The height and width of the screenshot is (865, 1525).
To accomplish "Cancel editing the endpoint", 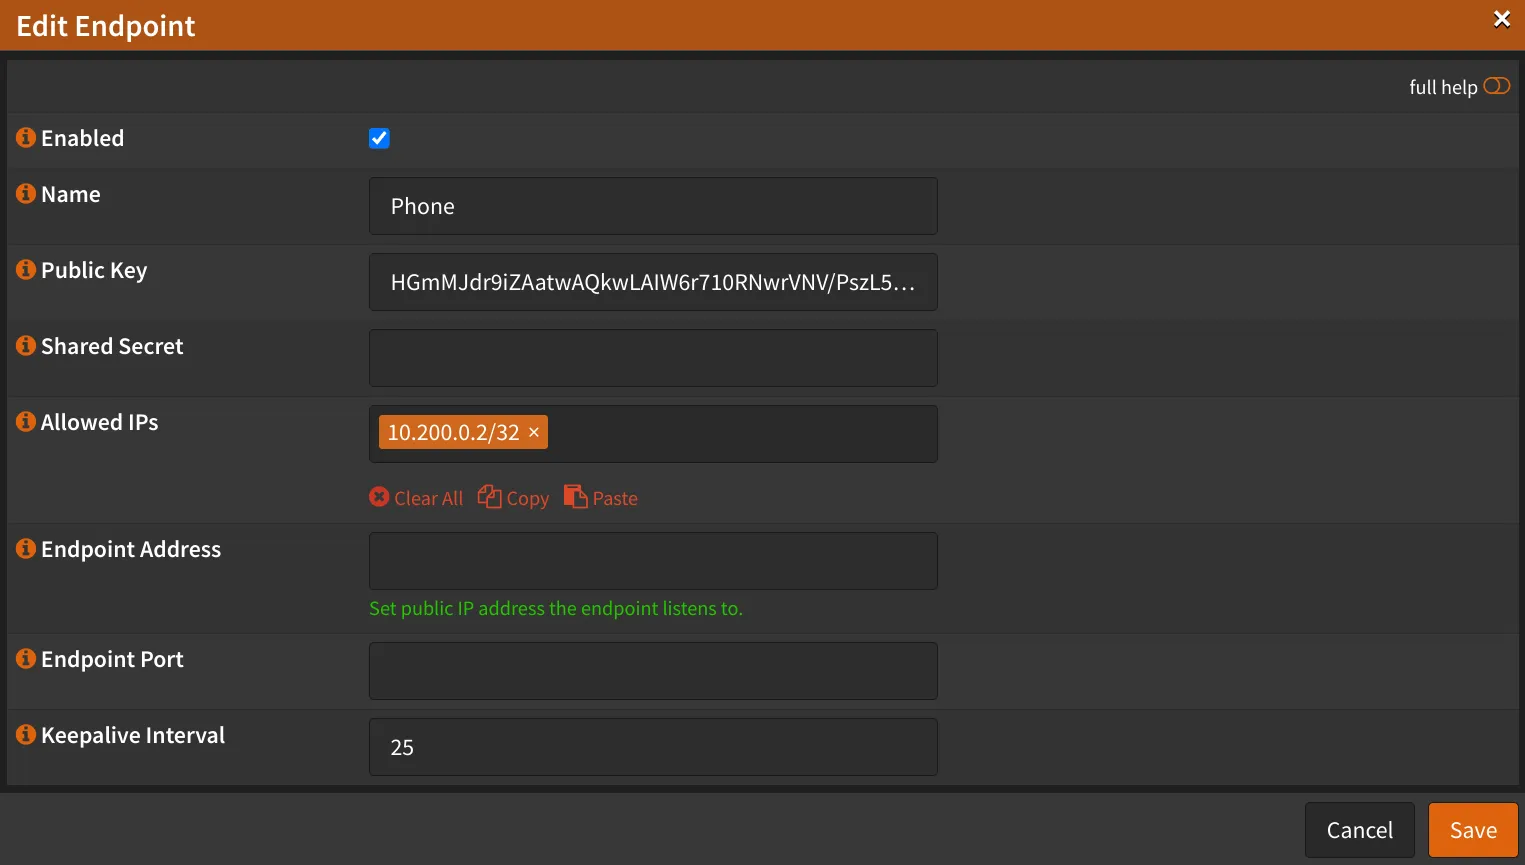I will pyautogui.click(x=1359, y=829).
